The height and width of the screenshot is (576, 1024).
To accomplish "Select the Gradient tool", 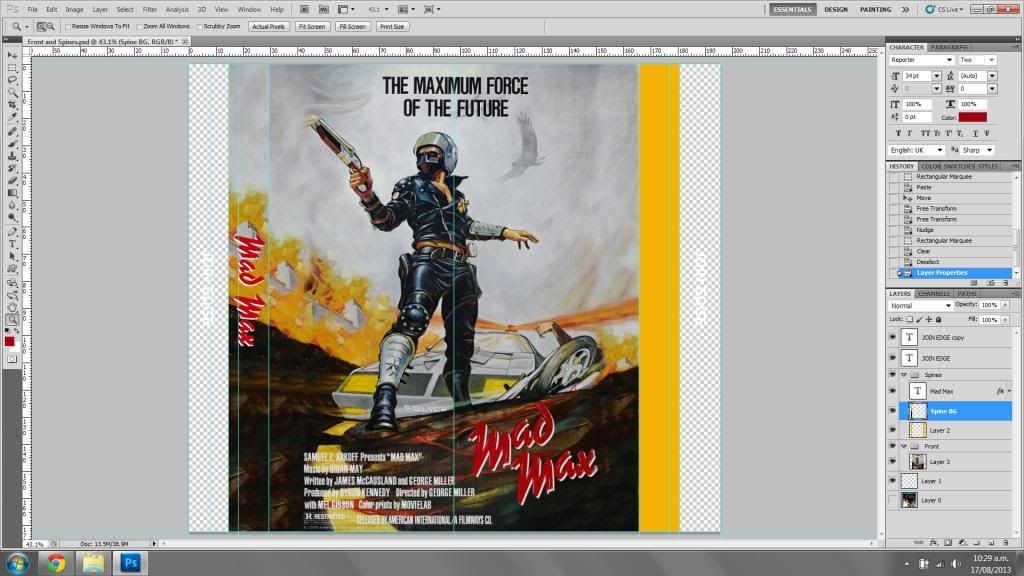I will (x=12, y=193).
